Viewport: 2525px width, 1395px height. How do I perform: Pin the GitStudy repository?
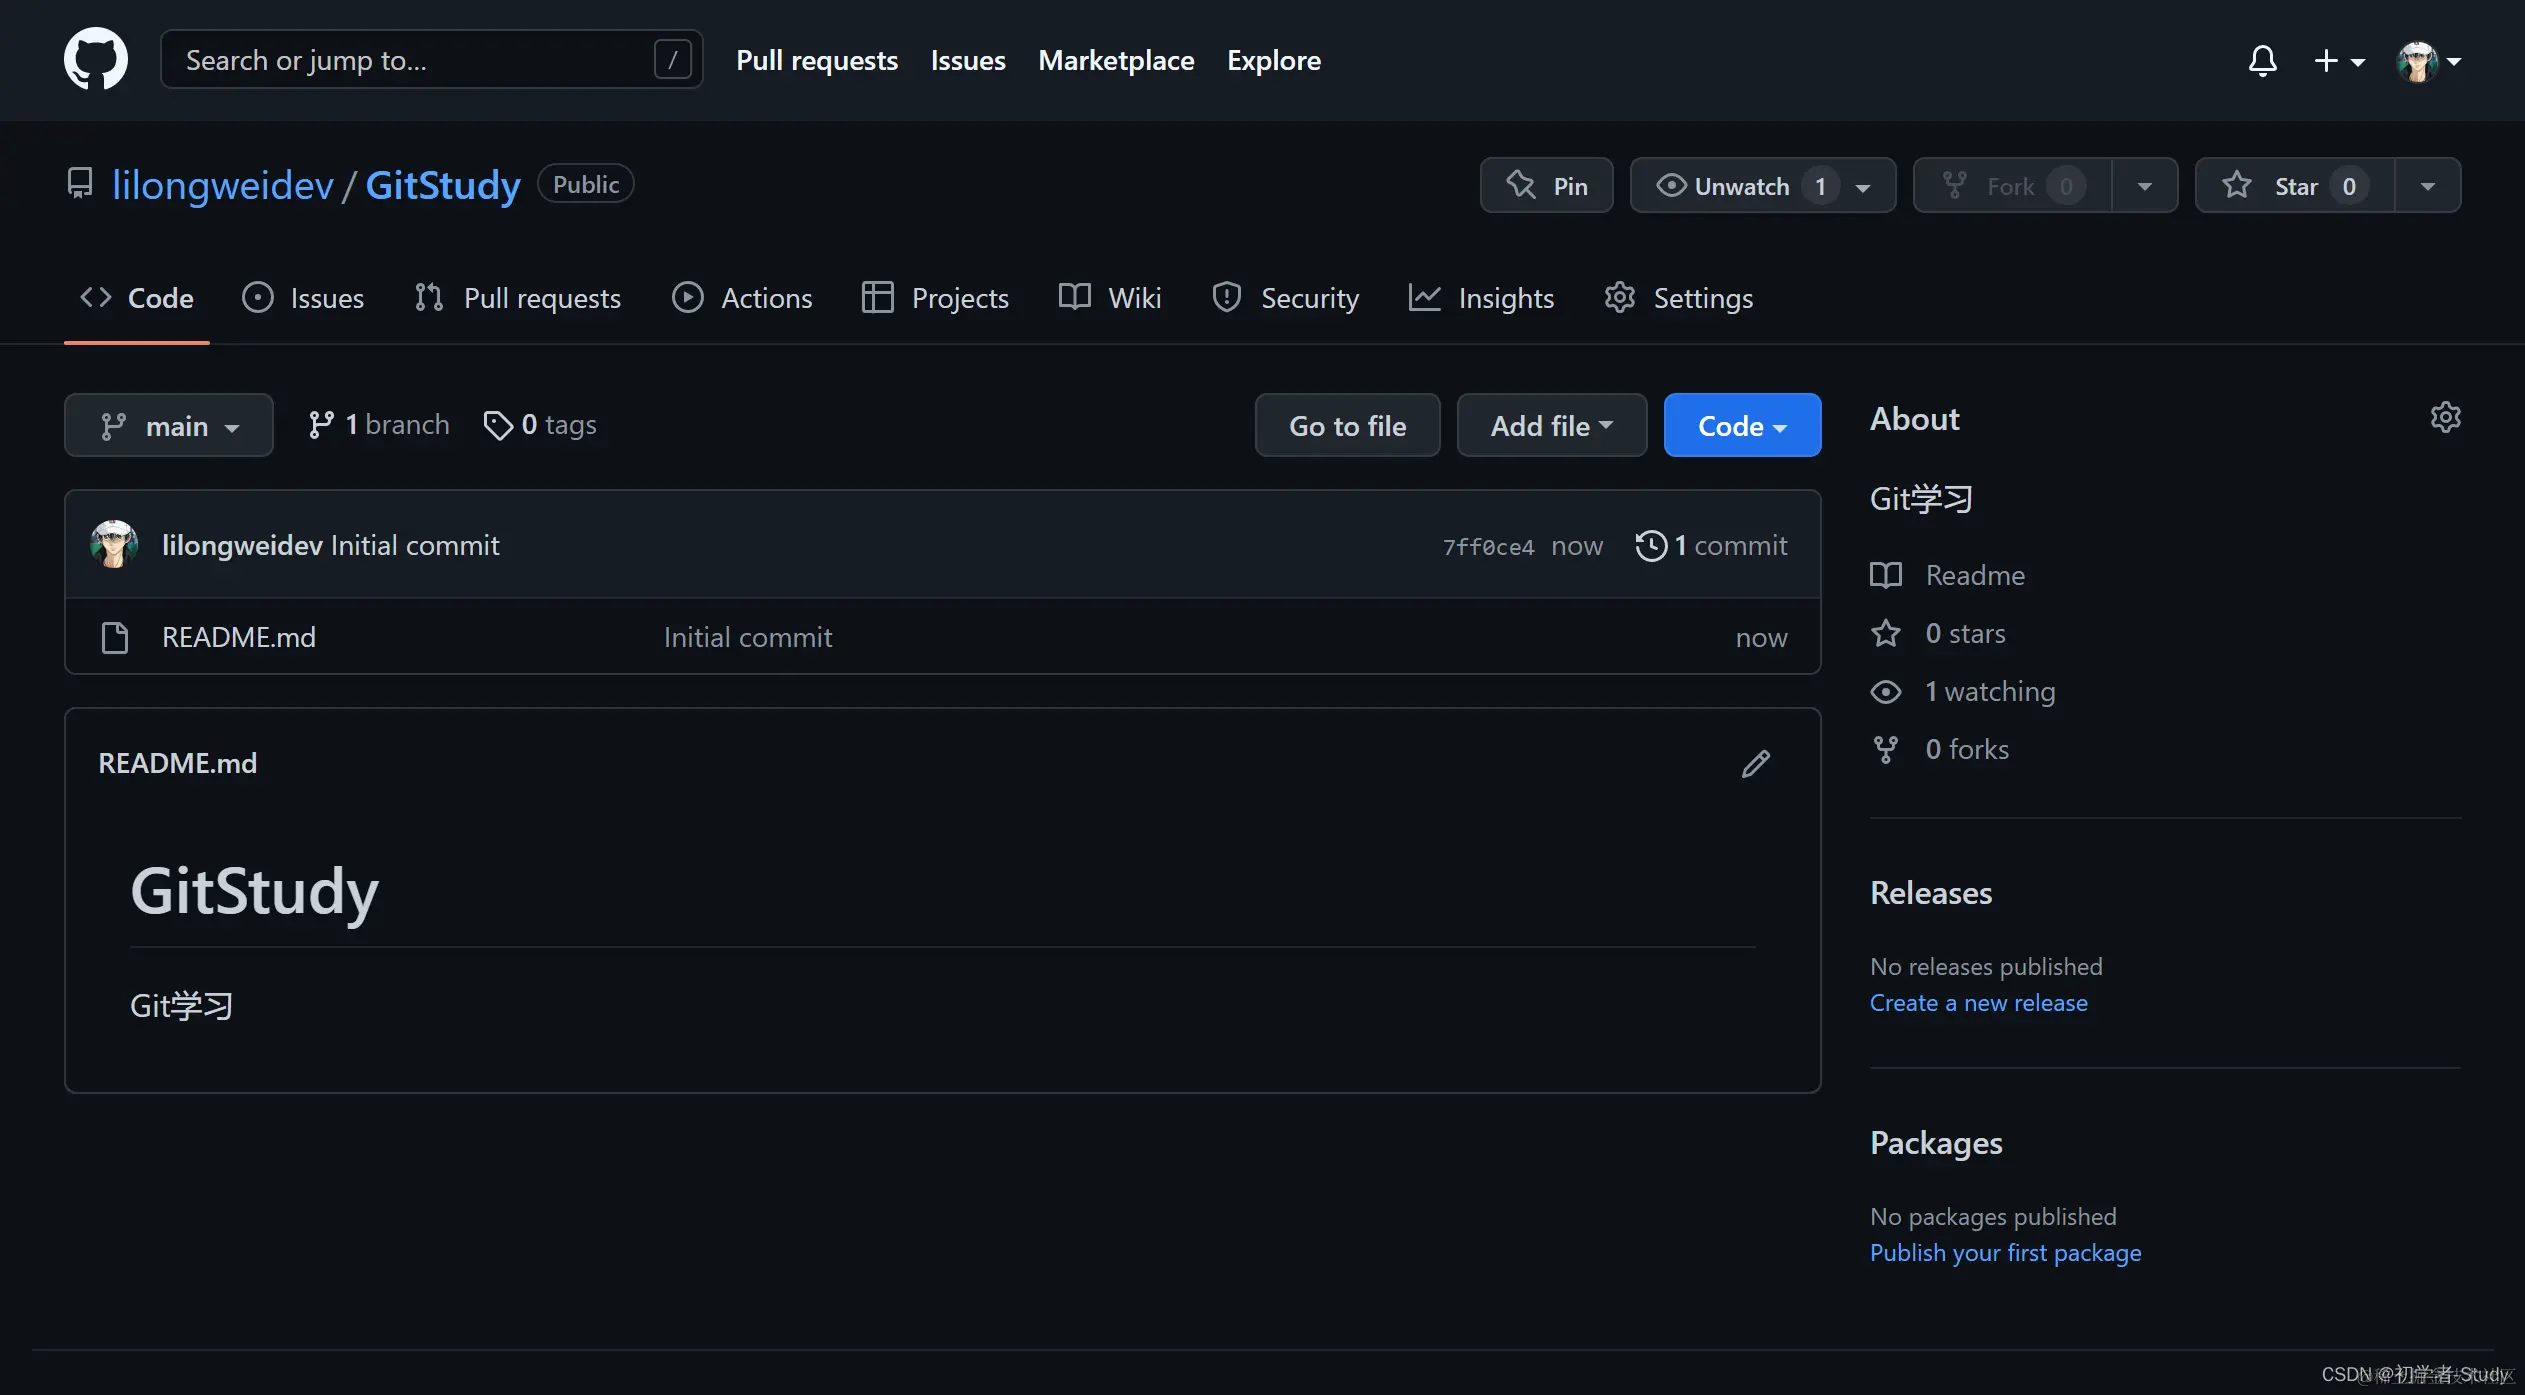[1546, 186]
